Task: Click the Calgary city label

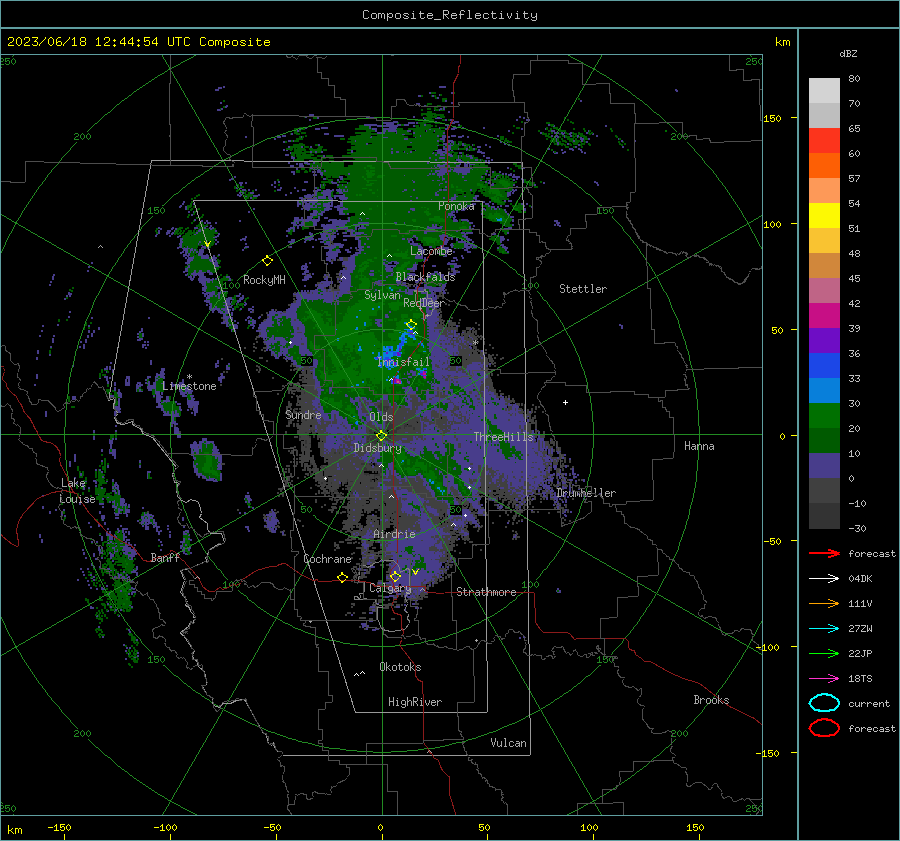Action: click(390, 588)
